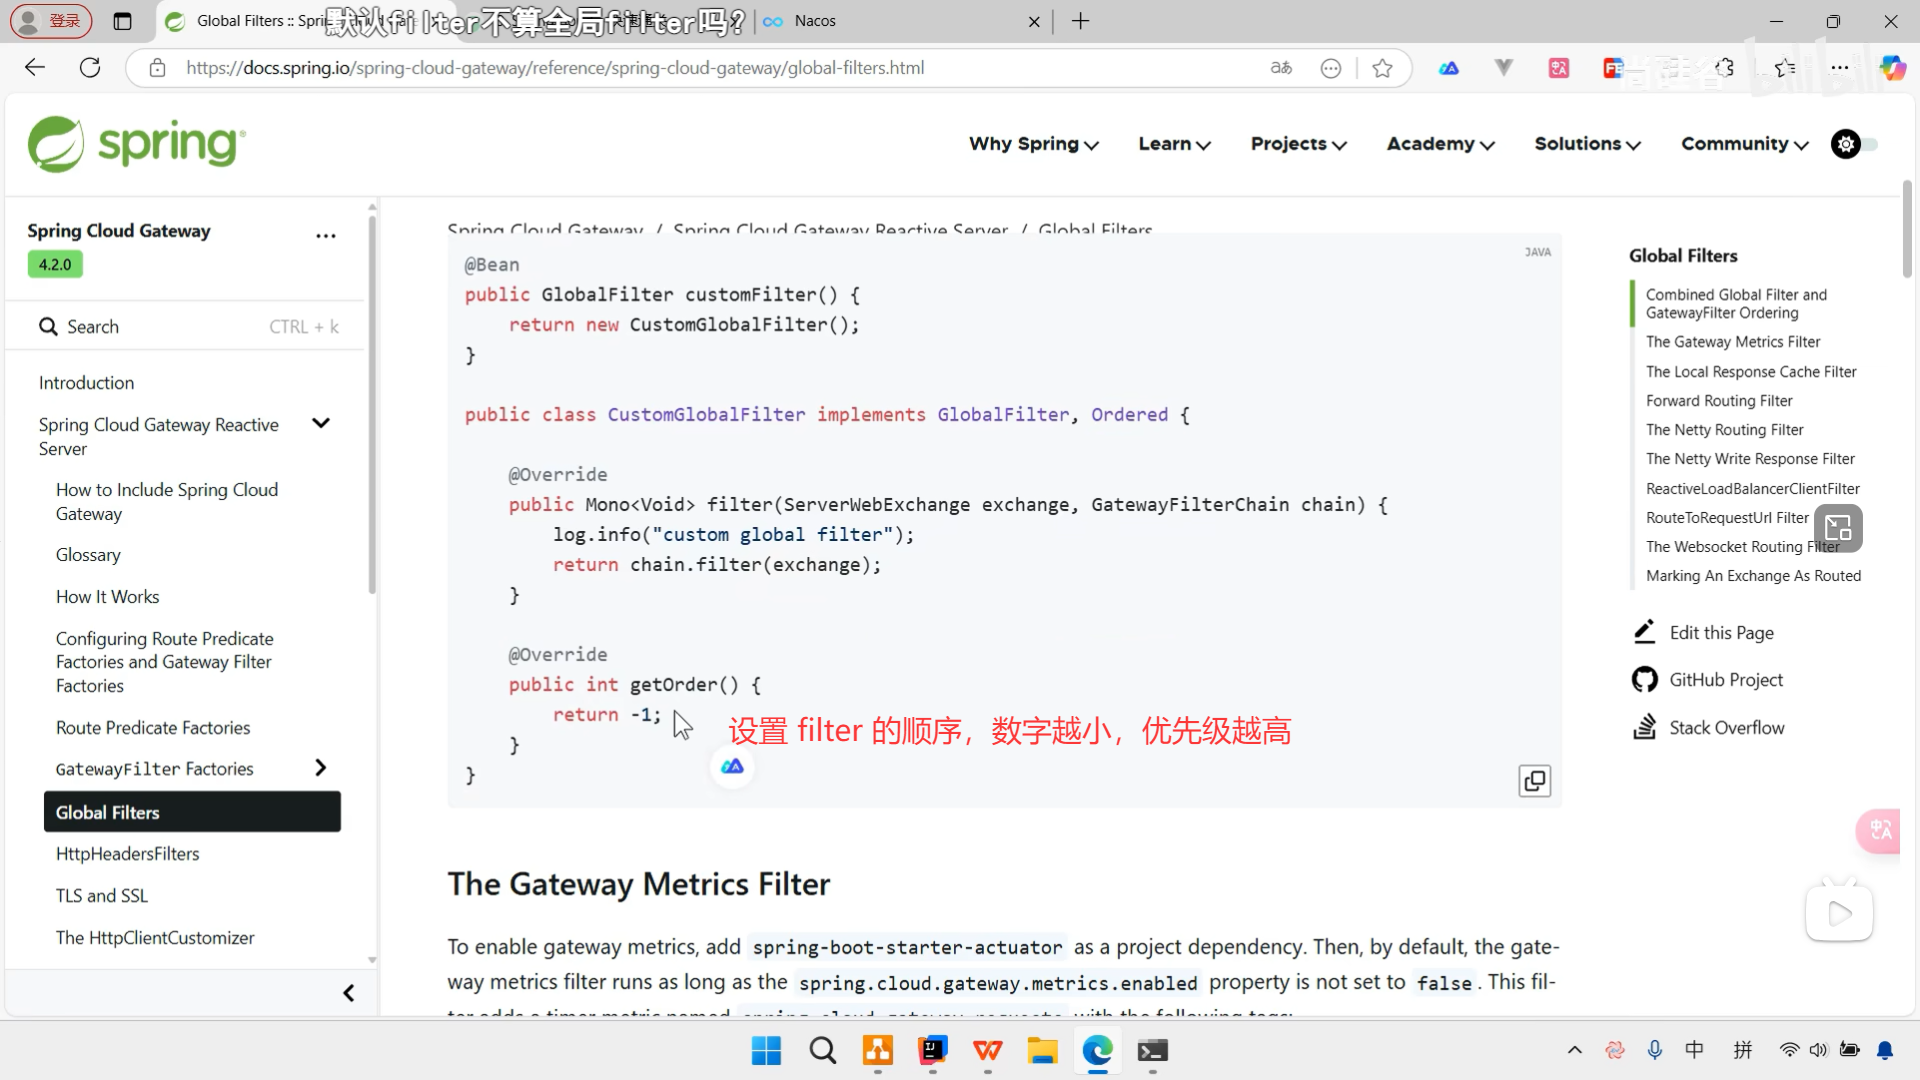The width and height of the screenshot is (1920, 1080).
Task: Click the browser refresh icon
Action: (x=90, y=68)
